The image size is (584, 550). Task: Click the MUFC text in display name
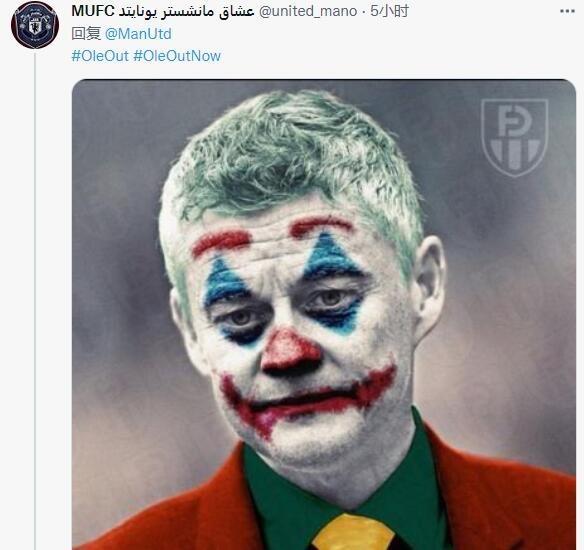93,12
